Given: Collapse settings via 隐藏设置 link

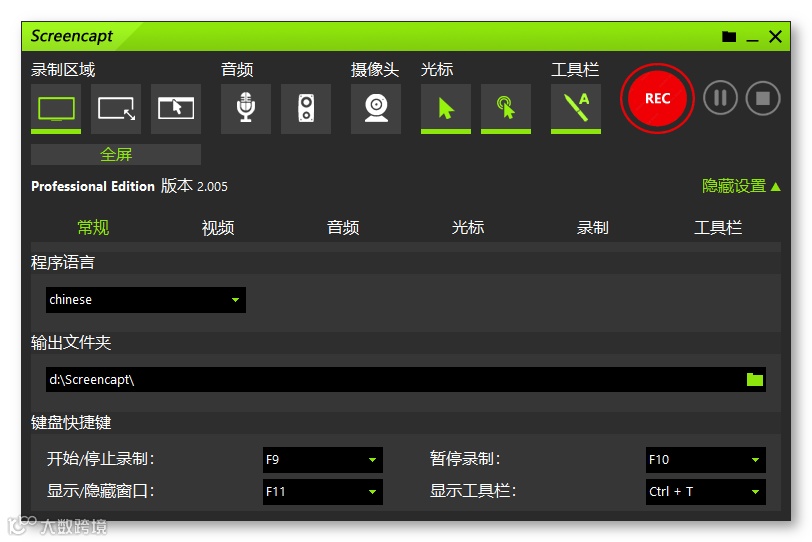Looking at the screenshot, I should [741, 186].
